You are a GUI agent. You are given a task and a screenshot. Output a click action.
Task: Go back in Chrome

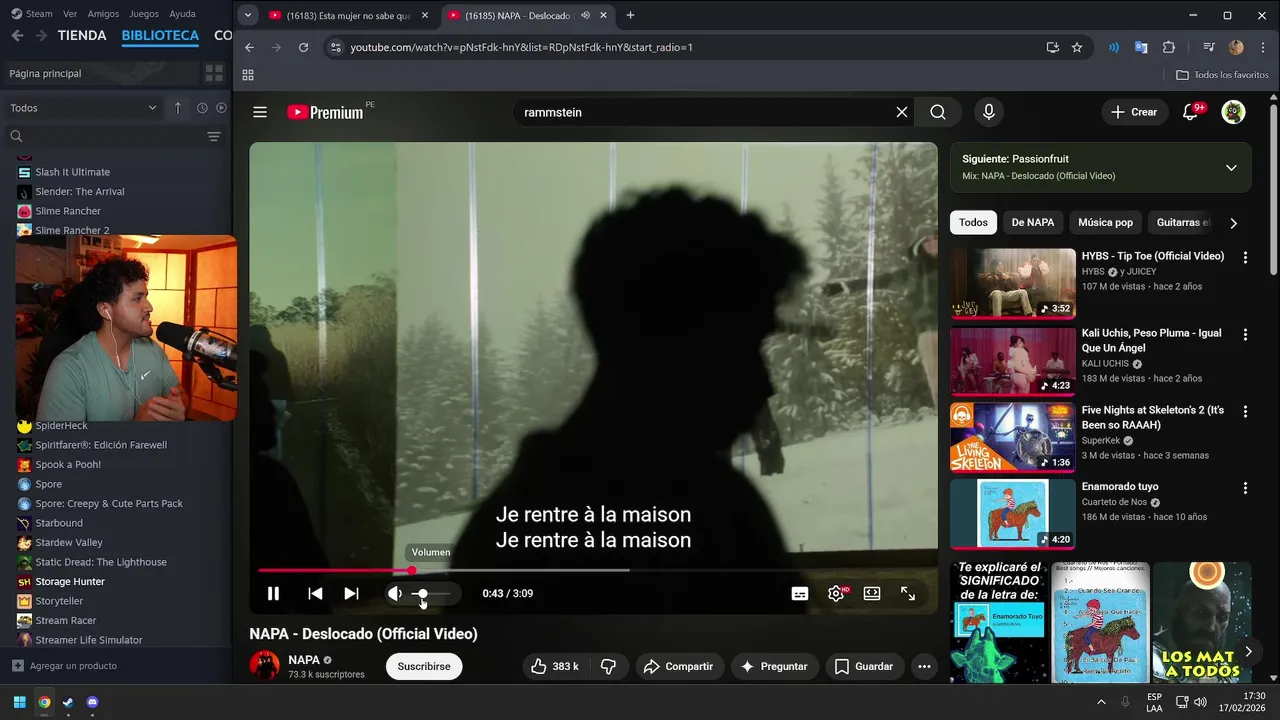(250, 47)
